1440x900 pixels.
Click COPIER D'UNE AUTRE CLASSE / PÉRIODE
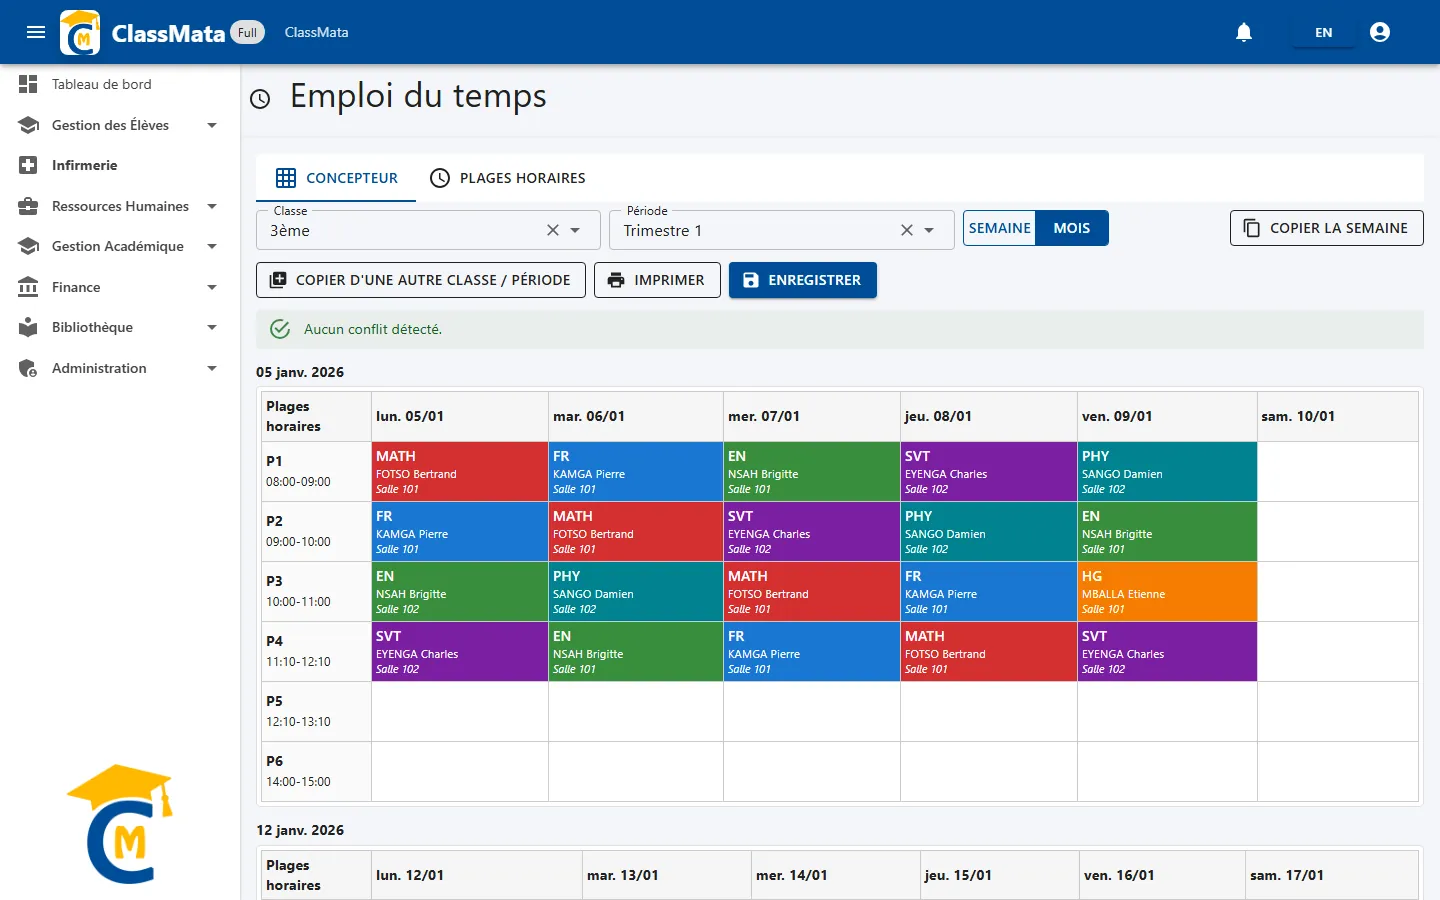pos(420,280)
